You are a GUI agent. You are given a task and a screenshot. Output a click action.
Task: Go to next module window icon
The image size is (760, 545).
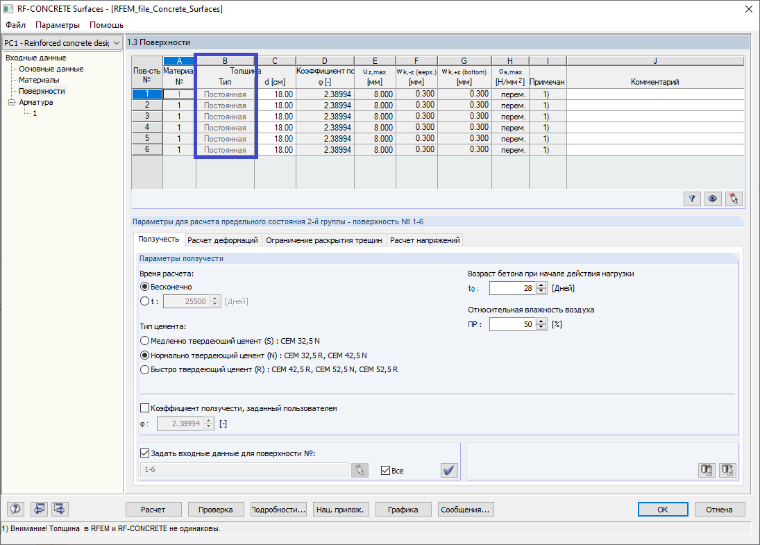click(60, 509)
